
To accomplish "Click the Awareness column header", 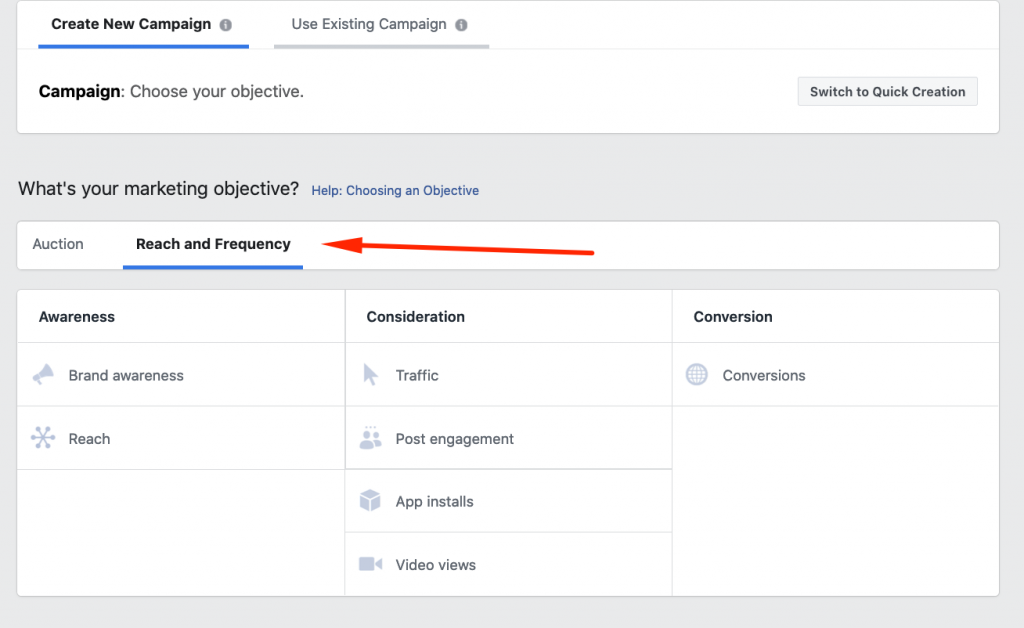I will pos(76,317).
